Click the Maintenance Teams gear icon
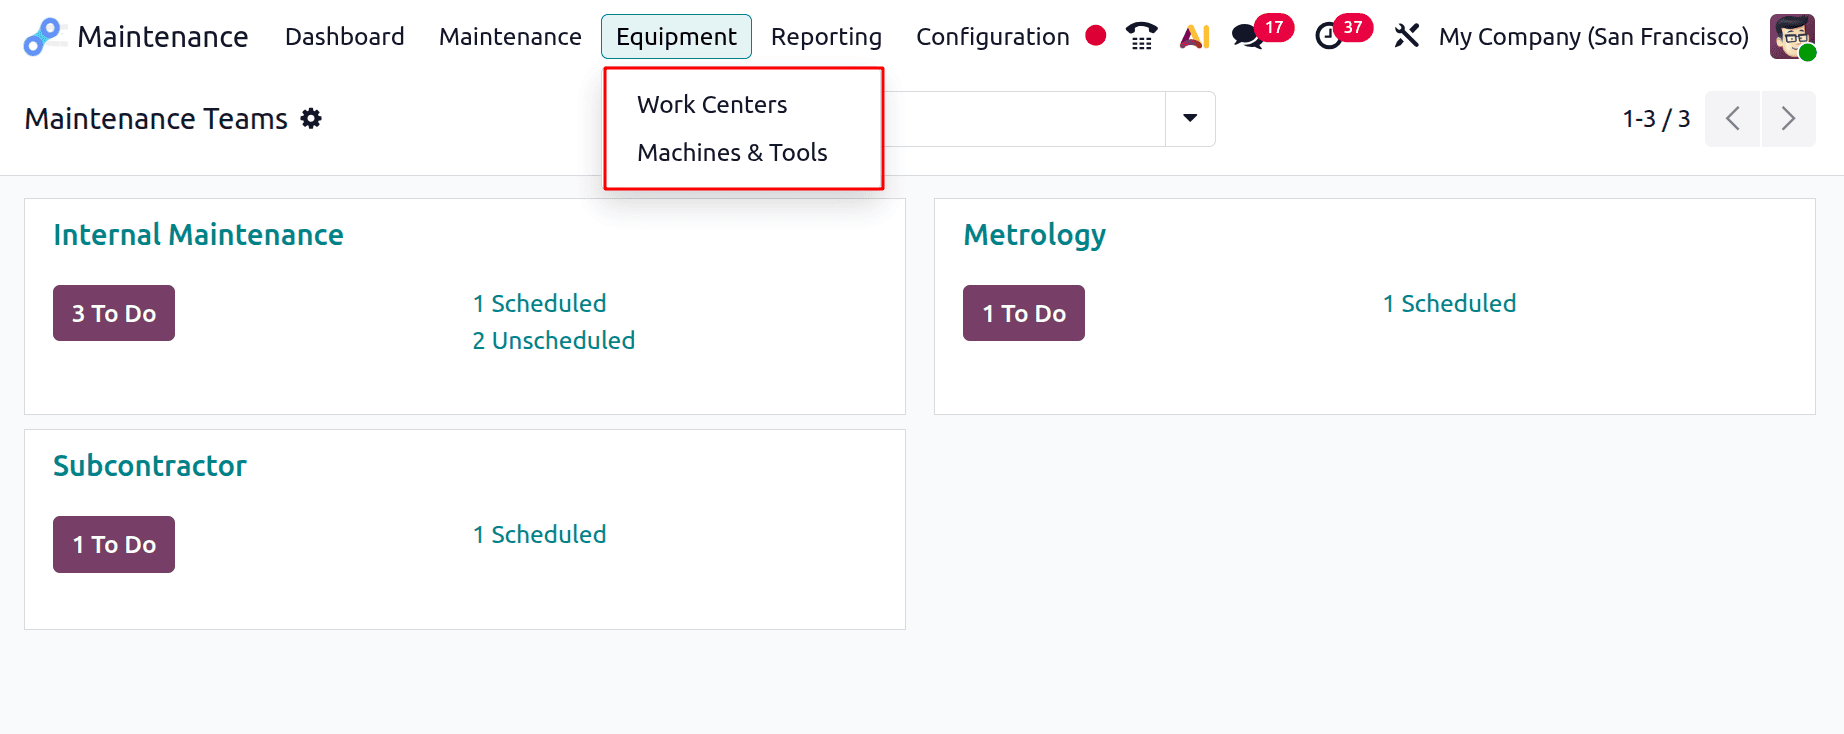1844x734 pixels. point(312,118)
